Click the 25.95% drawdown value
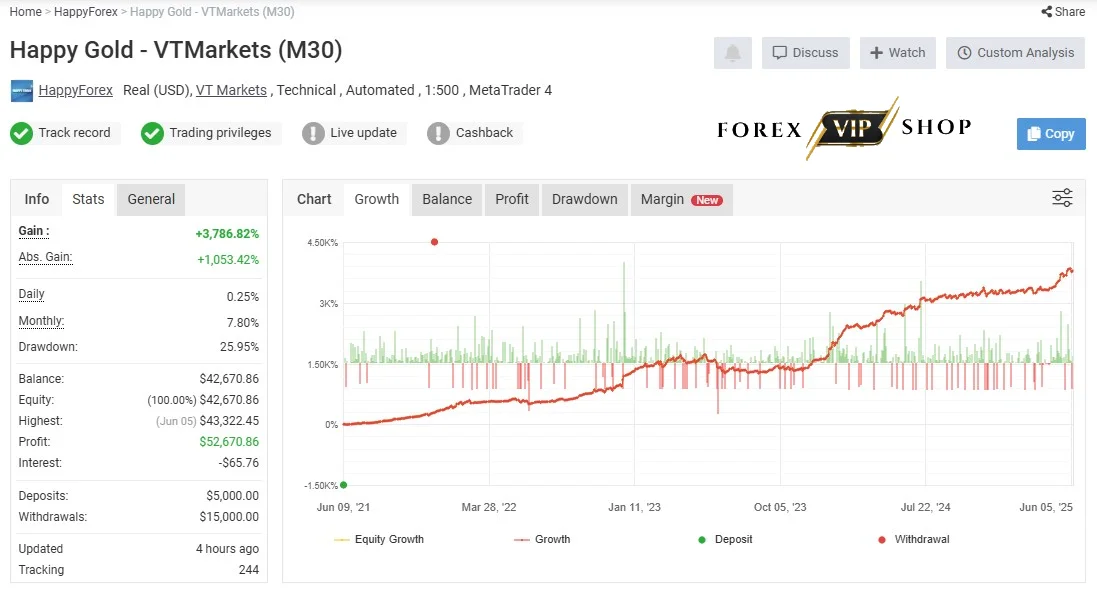This screenshot has height=592, width=1097. (239, 347)
